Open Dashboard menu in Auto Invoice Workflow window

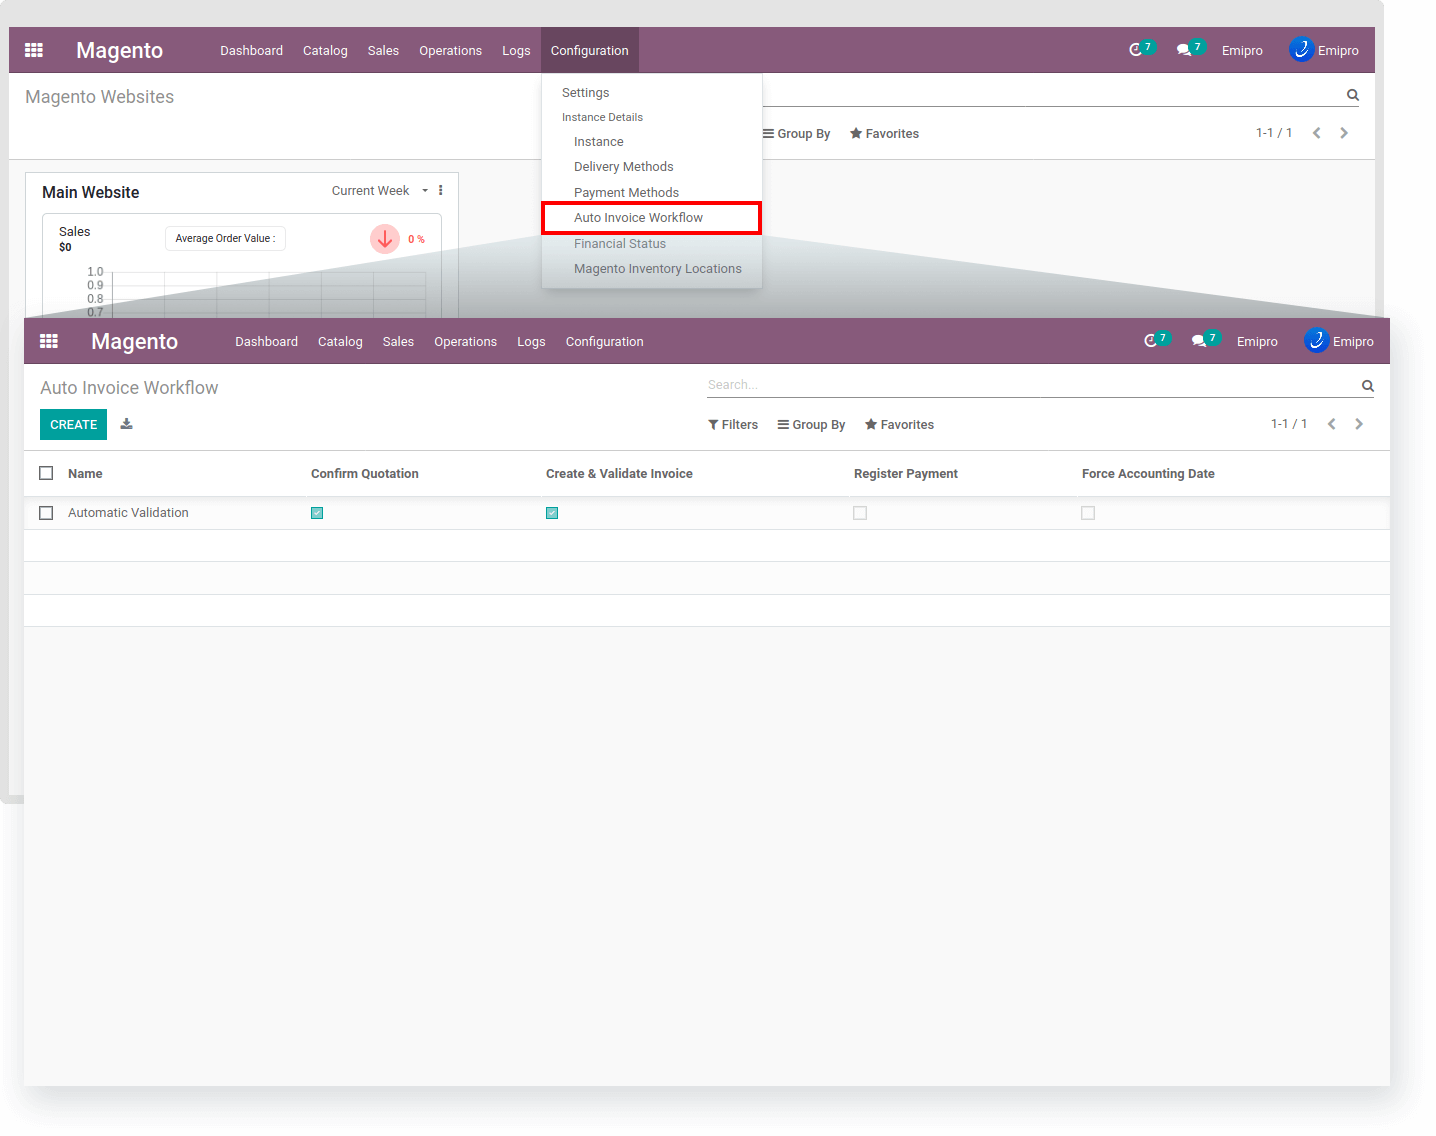coord(267,342)
